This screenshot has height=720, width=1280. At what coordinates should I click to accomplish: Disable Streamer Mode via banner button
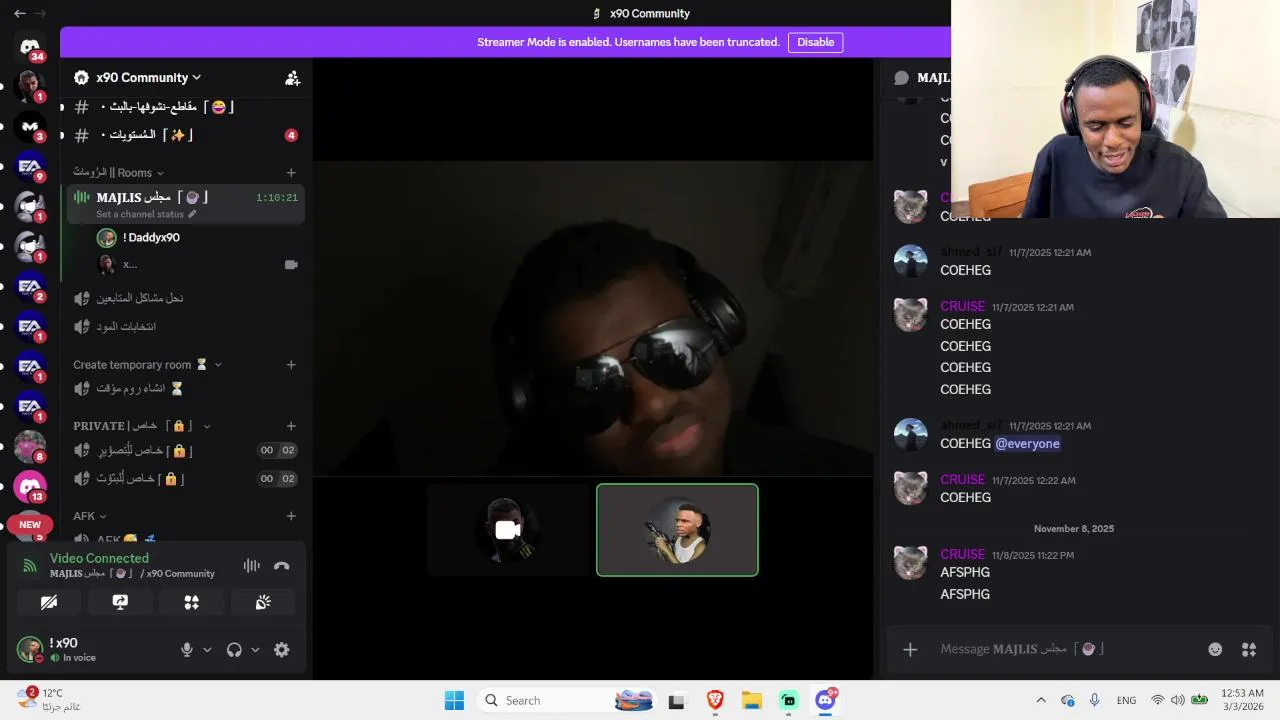pyautogui.click(x=815, y=42)
